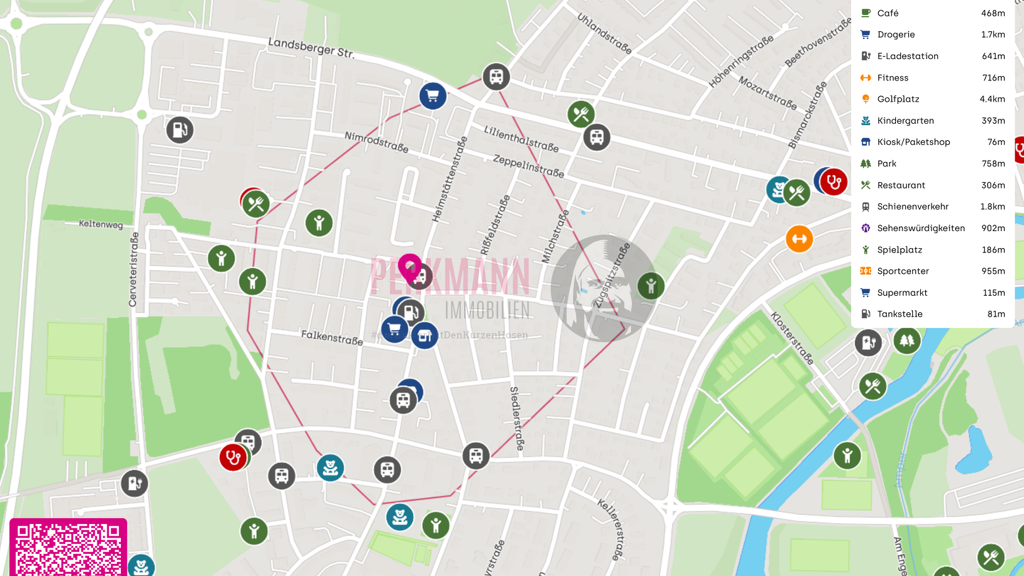The width and height of the screenshot is (1024, 576).
Task: Select Kindergarten entry in the legend
Action: (933, 121)
